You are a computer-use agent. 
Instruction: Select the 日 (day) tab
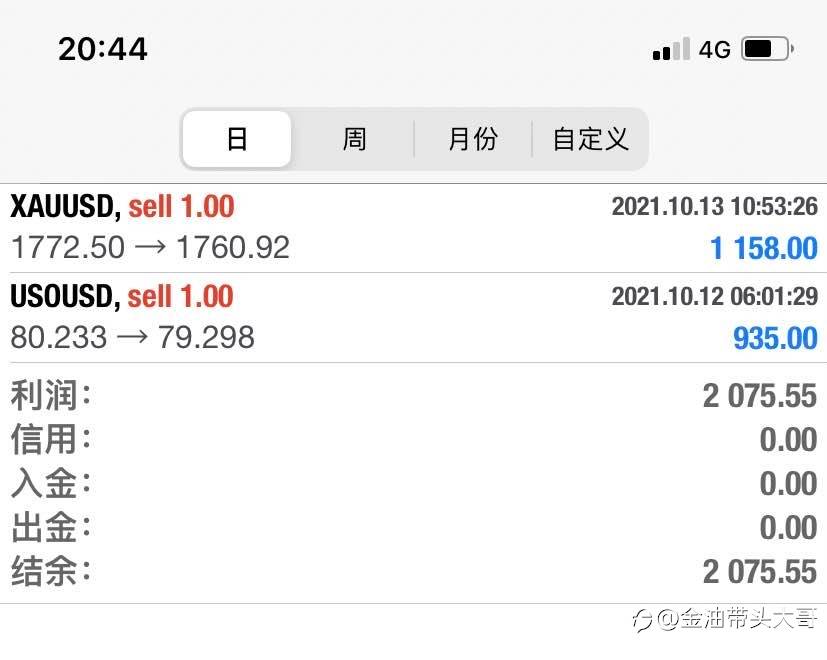coord(237,139)
